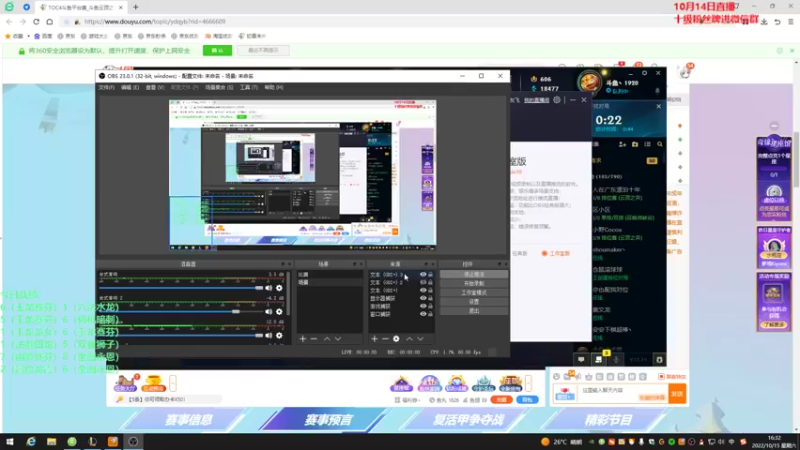The image size is (800, 450).
Task: Click the studio mode button in Controls
Action: pos(473,293)
